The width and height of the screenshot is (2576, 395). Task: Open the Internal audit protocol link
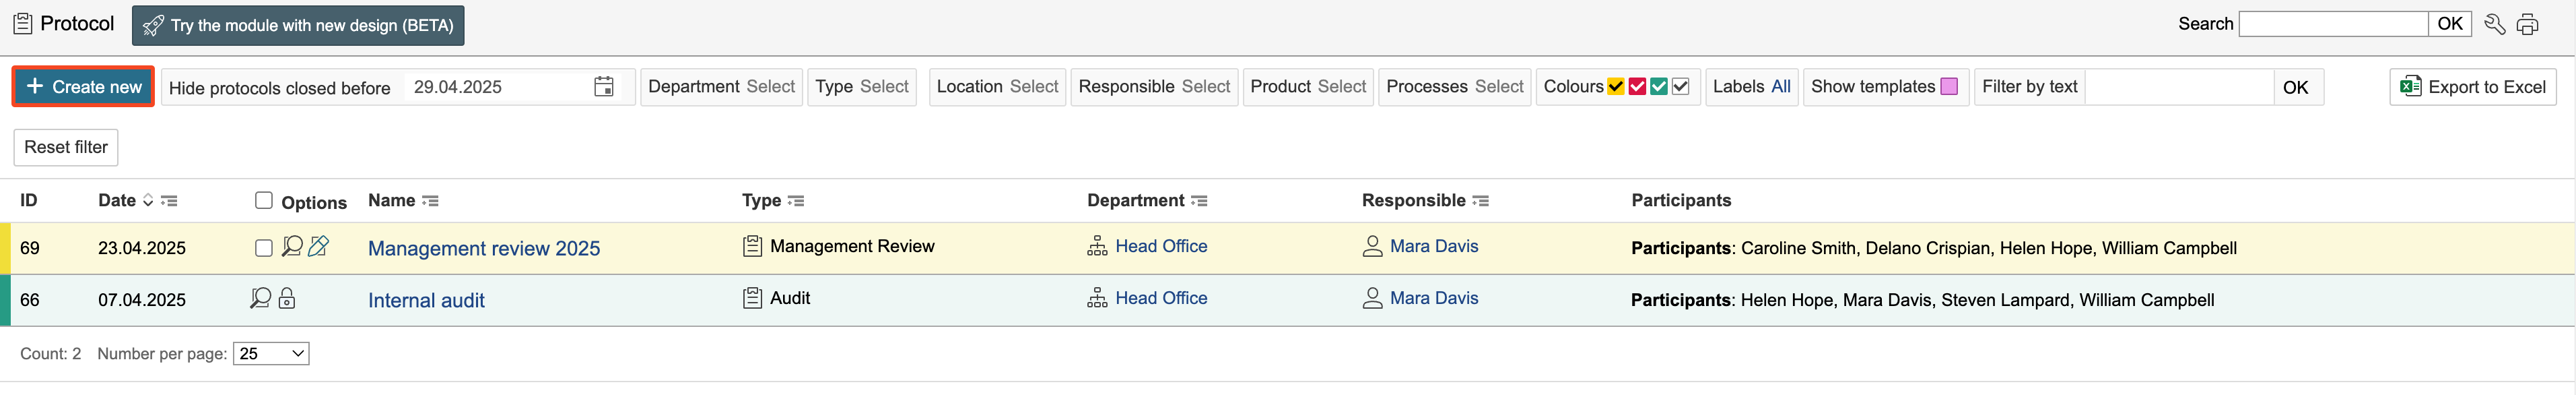pyautogui.click(x=426, y=300)
